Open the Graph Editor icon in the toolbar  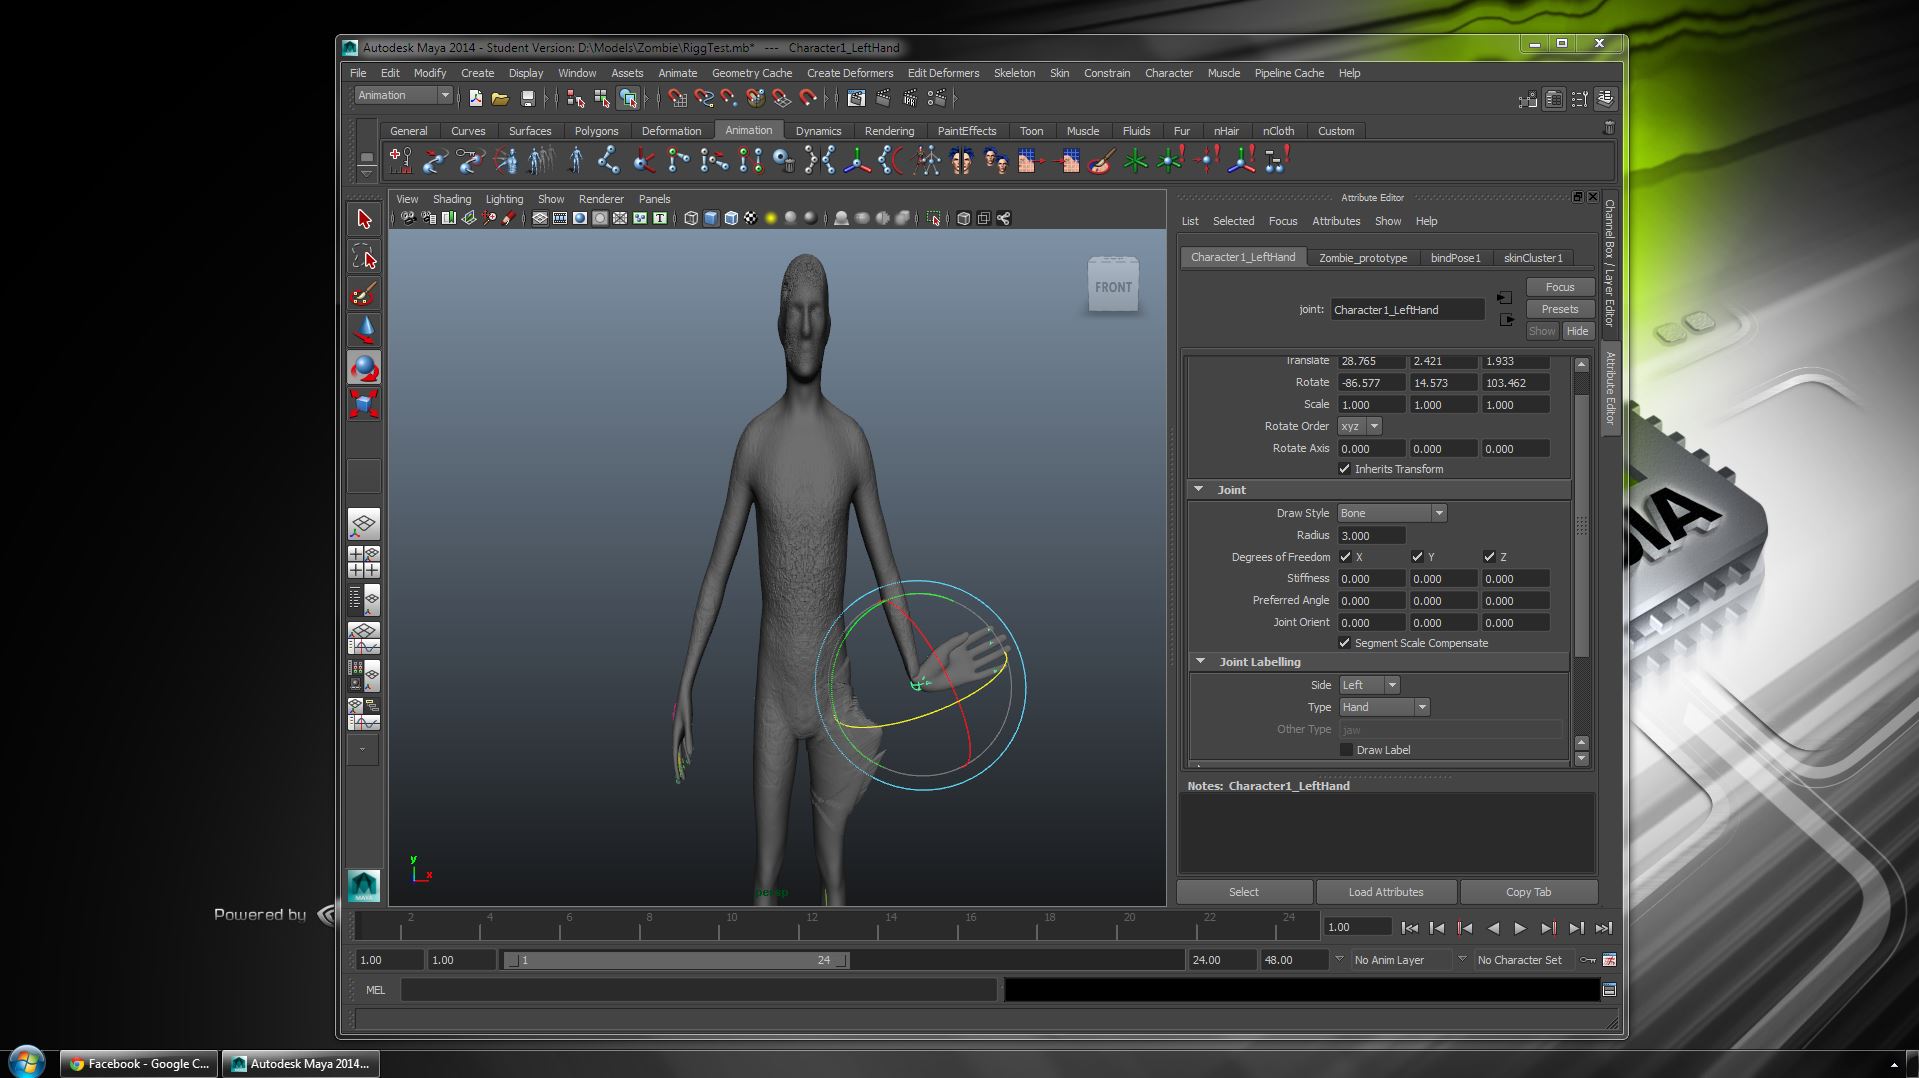[x=855, y=98]
